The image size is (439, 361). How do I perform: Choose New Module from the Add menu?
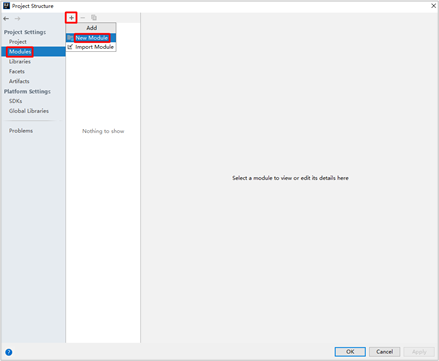coord(91,38)
